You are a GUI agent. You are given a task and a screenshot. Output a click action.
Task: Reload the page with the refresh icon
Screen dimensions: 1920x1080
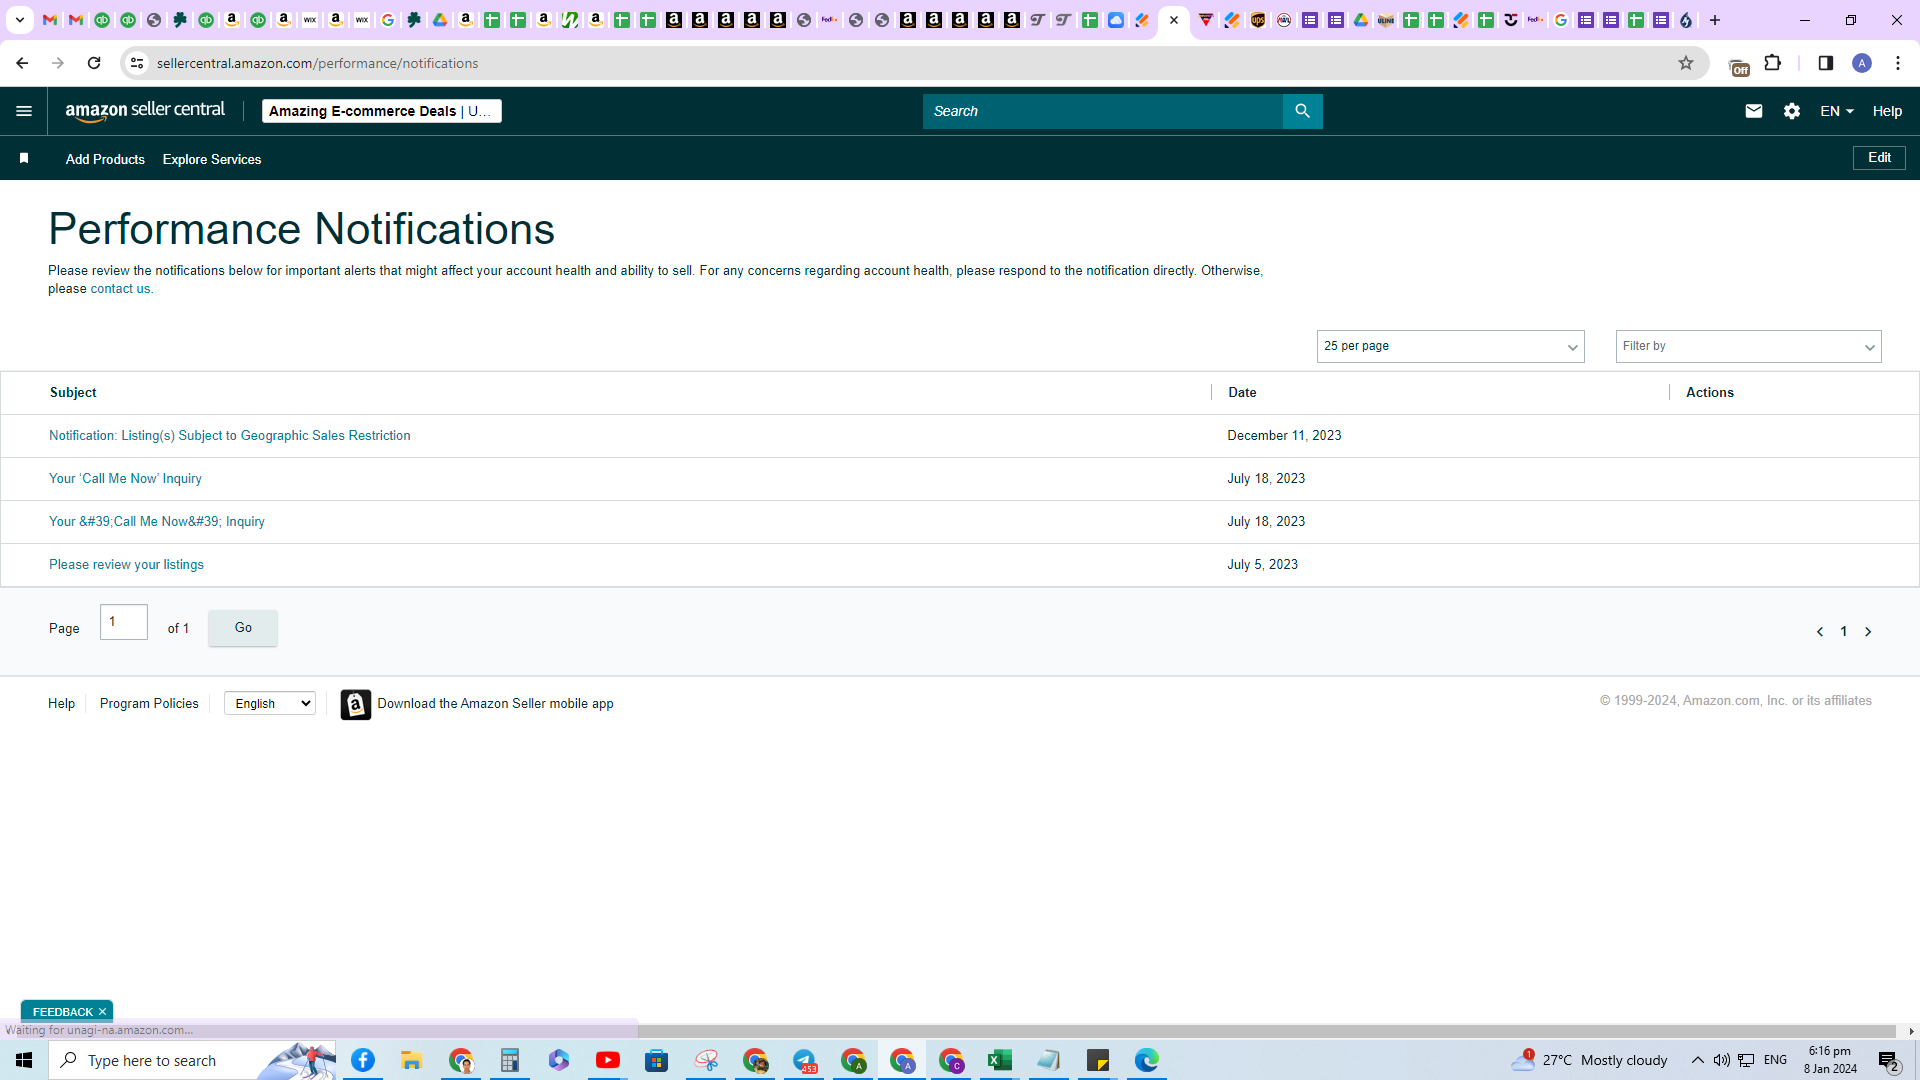(x=94, y=63)
